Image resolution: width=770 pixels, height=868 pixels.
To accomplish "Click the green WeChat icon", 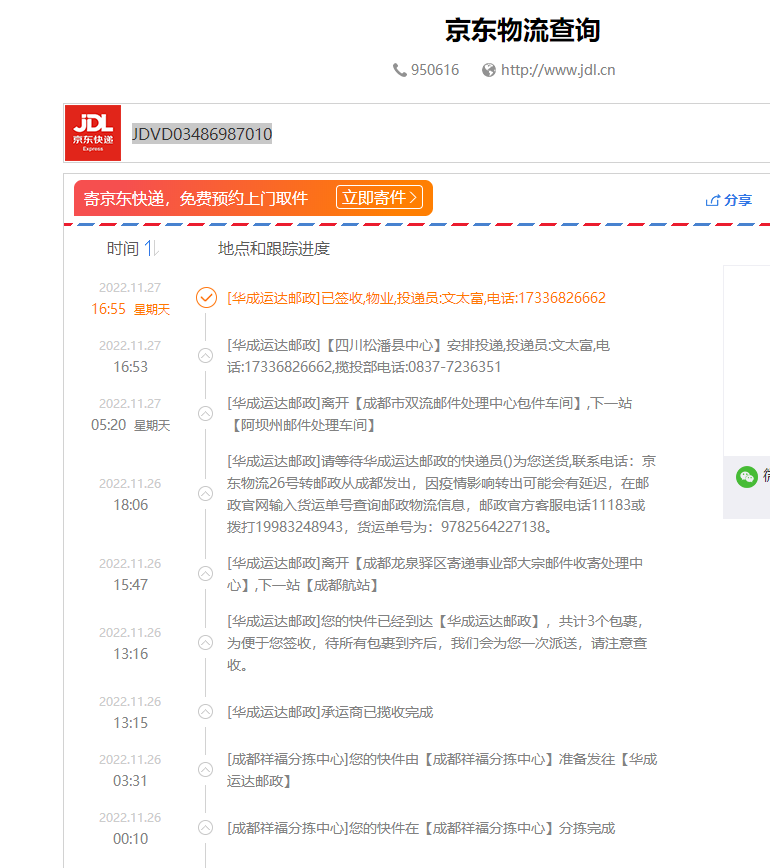I will [x=747, y=477].
